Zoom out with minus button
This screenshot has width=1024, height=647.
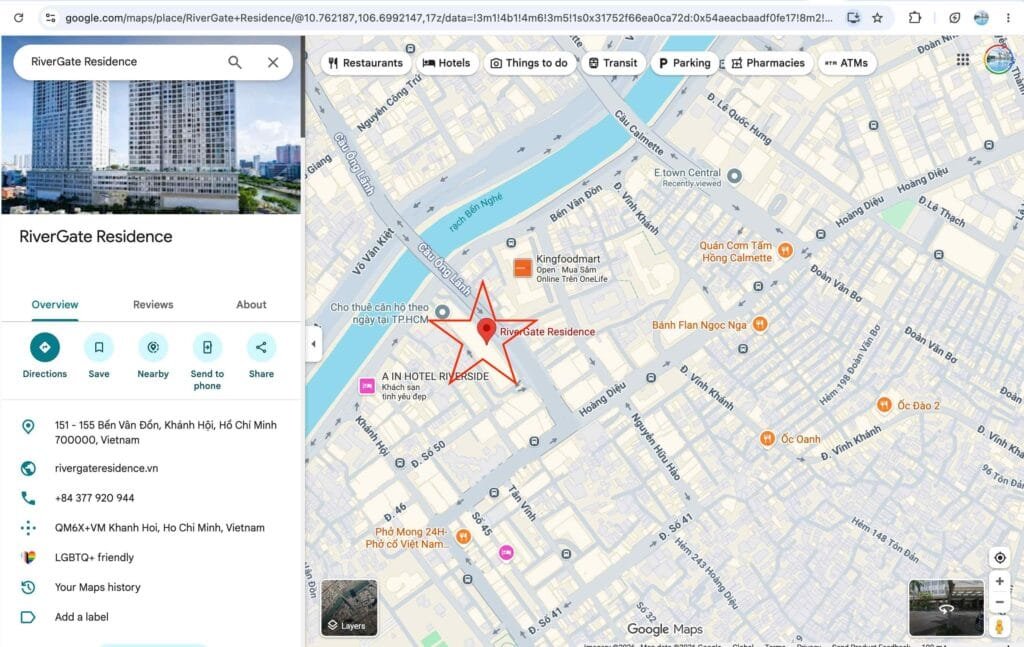click(x=1000, y=602)
